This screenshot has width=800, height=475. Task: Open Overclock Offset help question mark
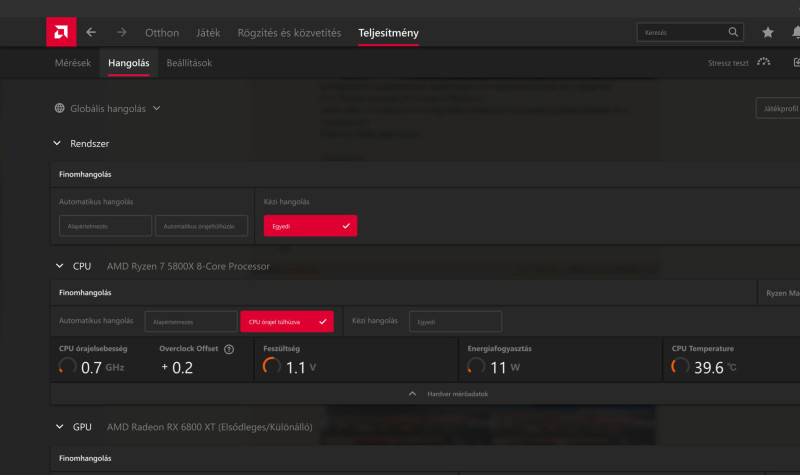(229, 349)
